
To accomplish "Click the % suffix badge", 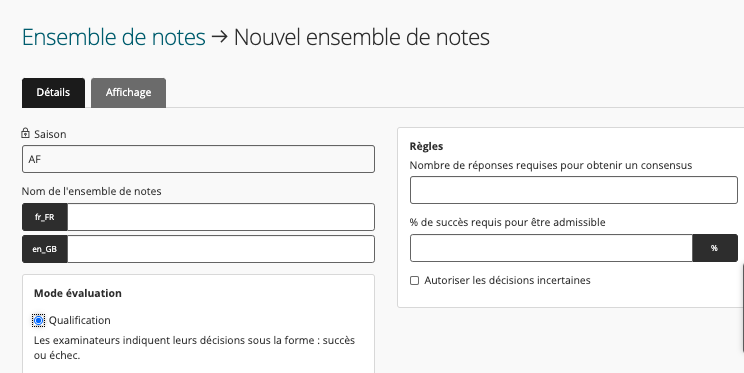I will tap(715, 248).
